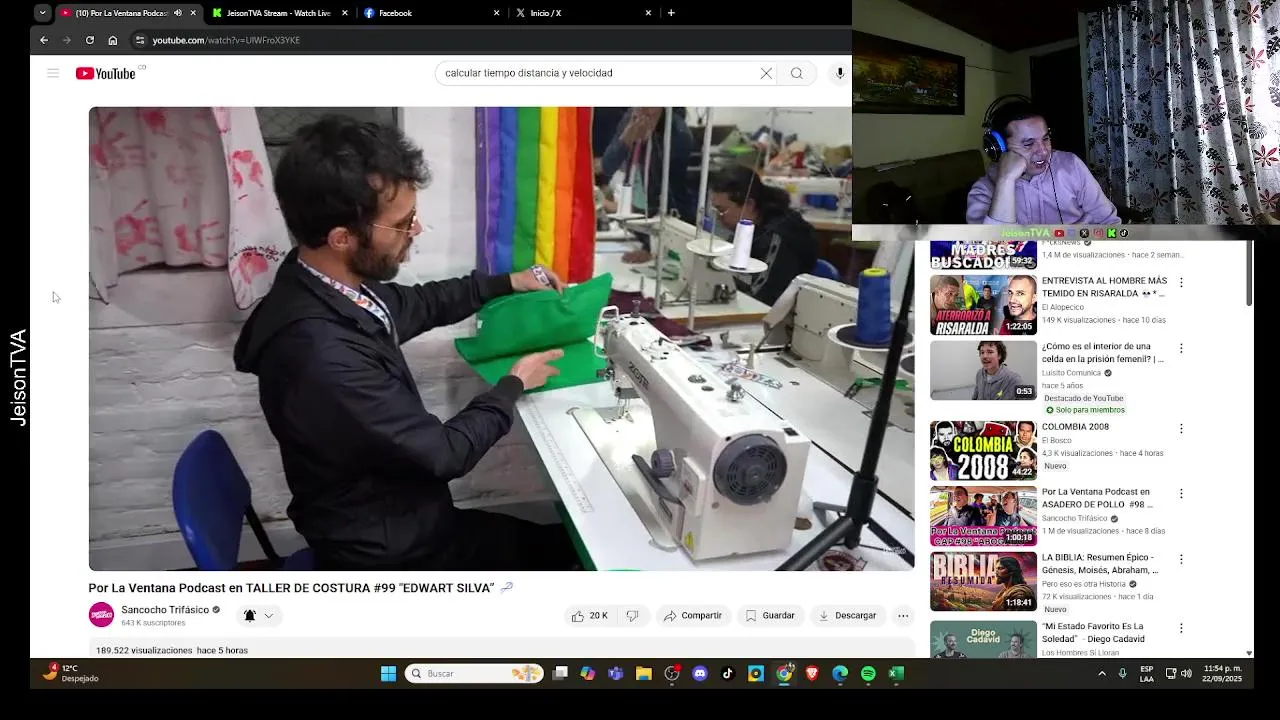Image resolution: width=1280 pixels, height=720 pixels.
Task: Start voice search with microphone icon
Action: [x=840, y=73]
